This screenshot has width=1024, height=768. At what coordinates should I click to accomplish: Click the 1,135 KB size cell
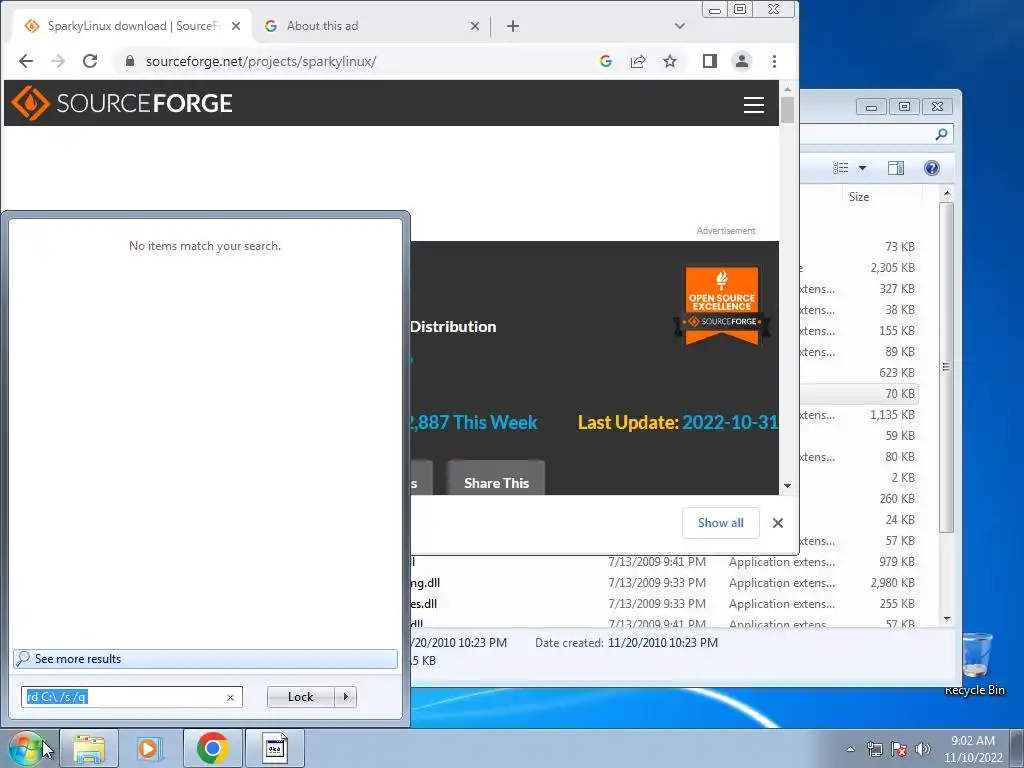892,415
